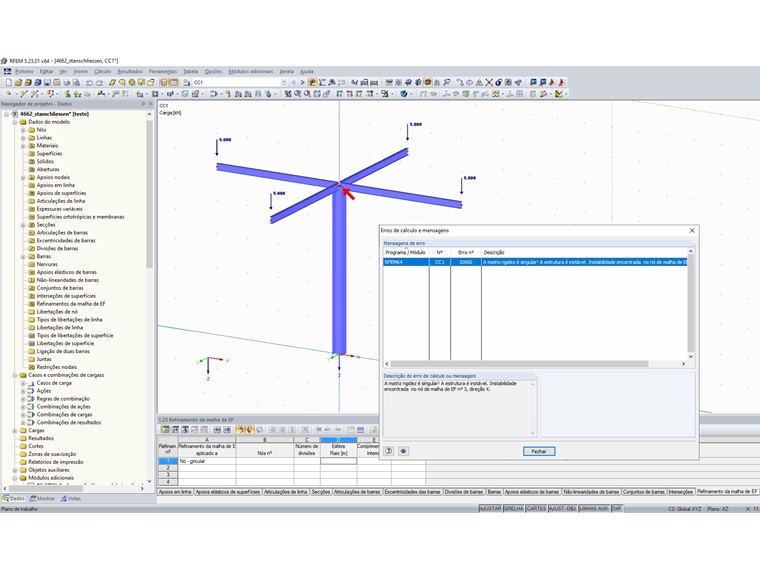Open the CC1 load case dropdown
Screen dimensions: 760x570
pyautogui.click(x=284, y=82)
